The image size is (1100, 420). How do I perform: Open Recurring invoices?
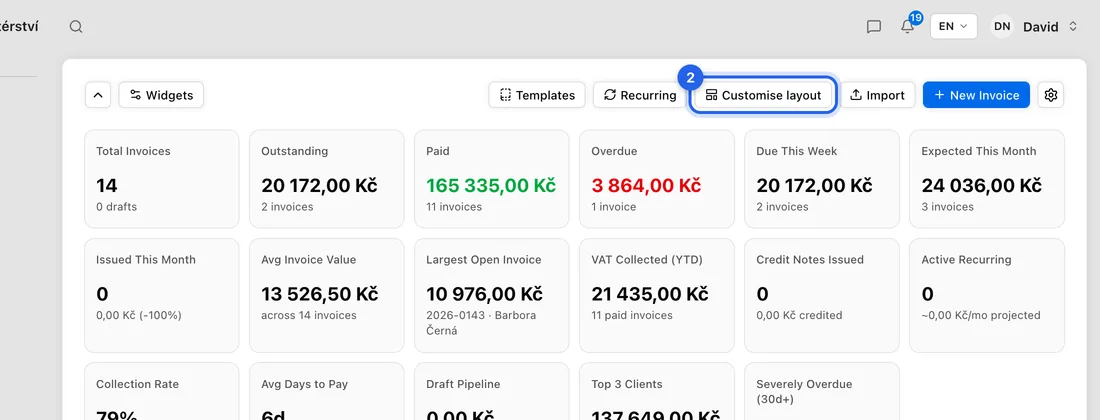point(639,95)
